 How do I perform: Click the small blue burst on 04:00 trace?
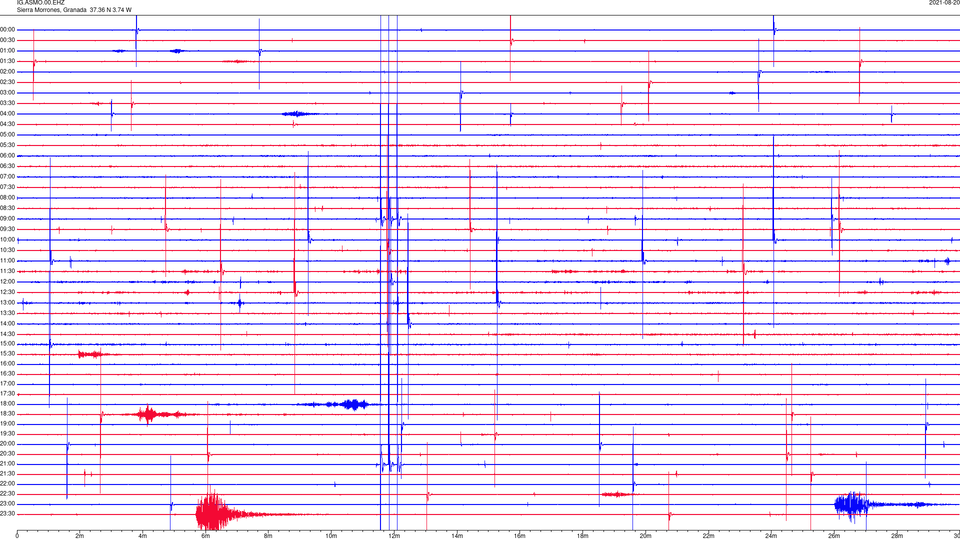click(300, 114)
